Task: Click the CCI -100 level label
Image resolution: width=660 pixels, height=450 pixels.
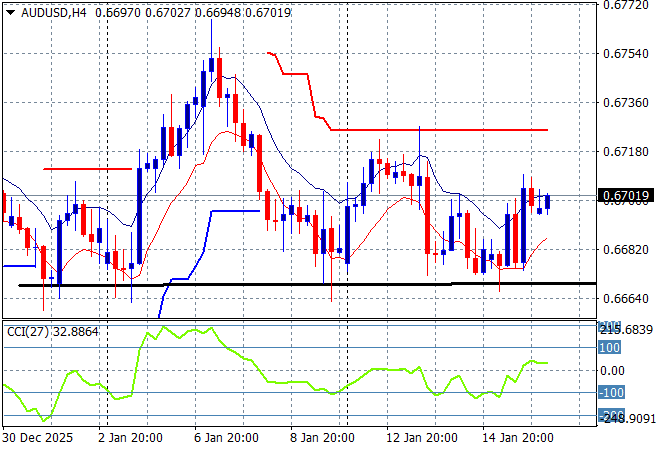Action: point(611,393)
